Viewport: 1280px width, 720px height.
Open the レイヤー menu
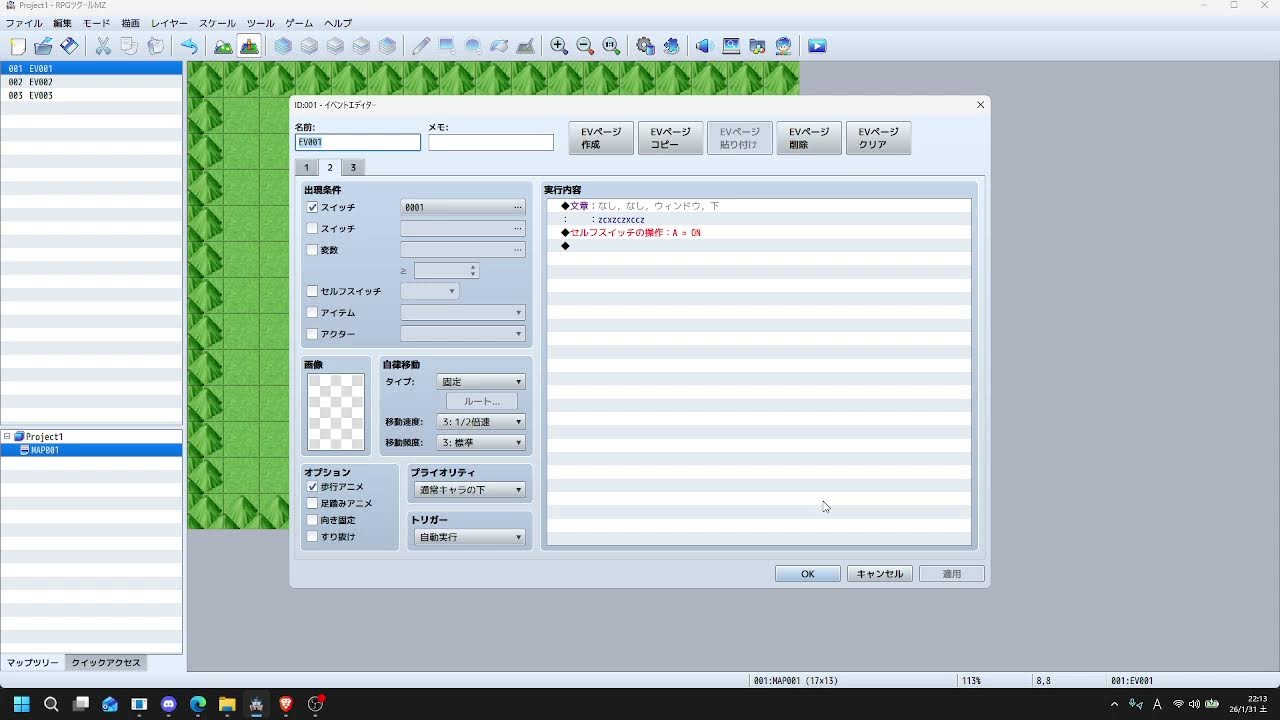tap(169, 23)
